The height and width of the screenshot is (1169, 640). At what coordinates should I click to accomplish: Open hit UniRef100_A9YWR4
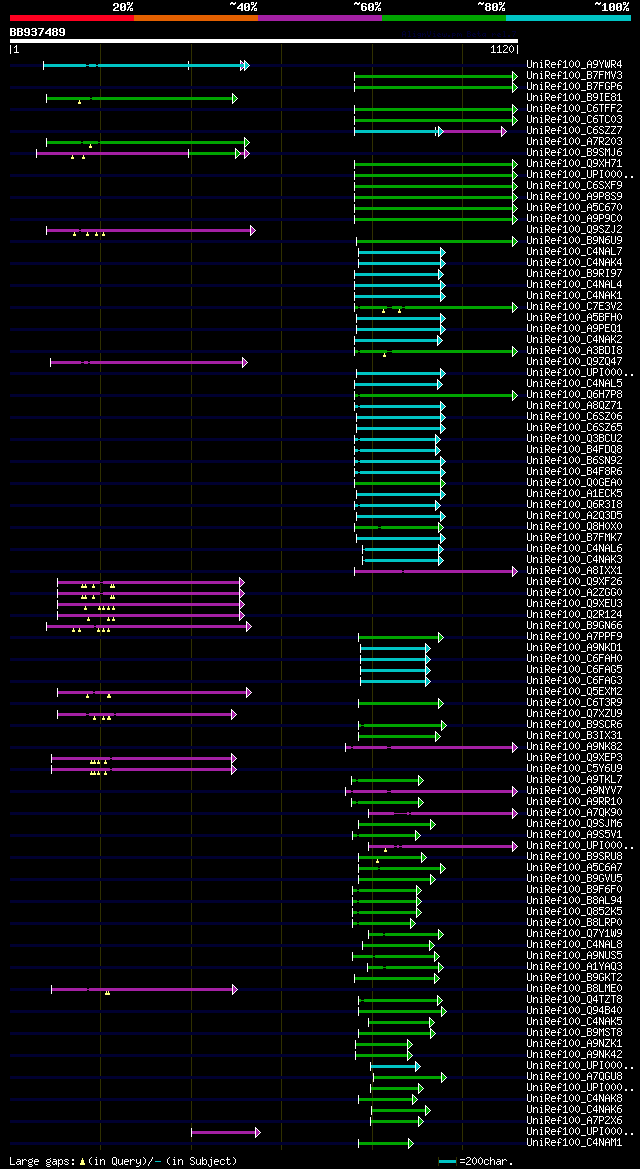pos(574,65)
